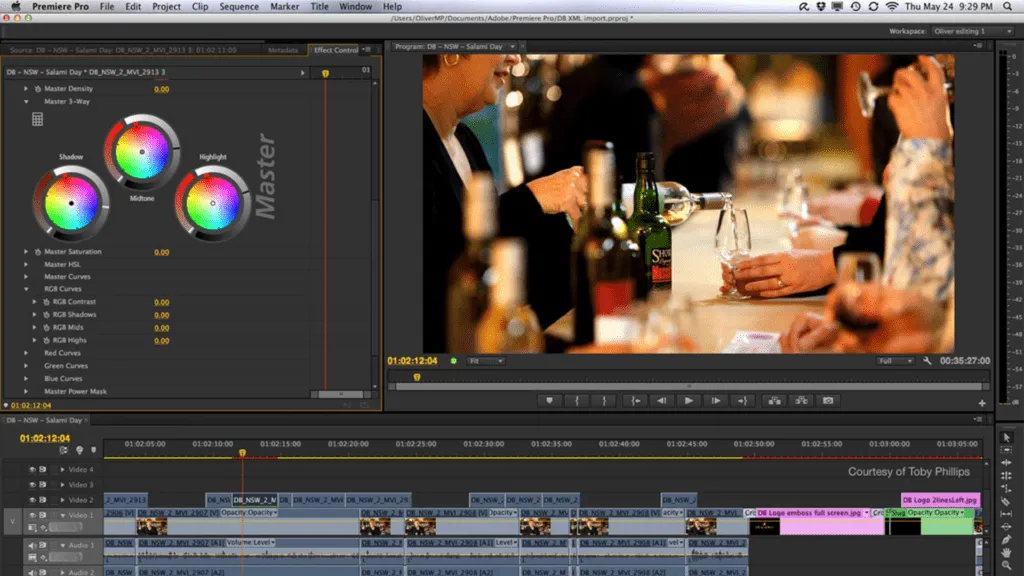Open the Workspace dropdown

tap(972, 31)
